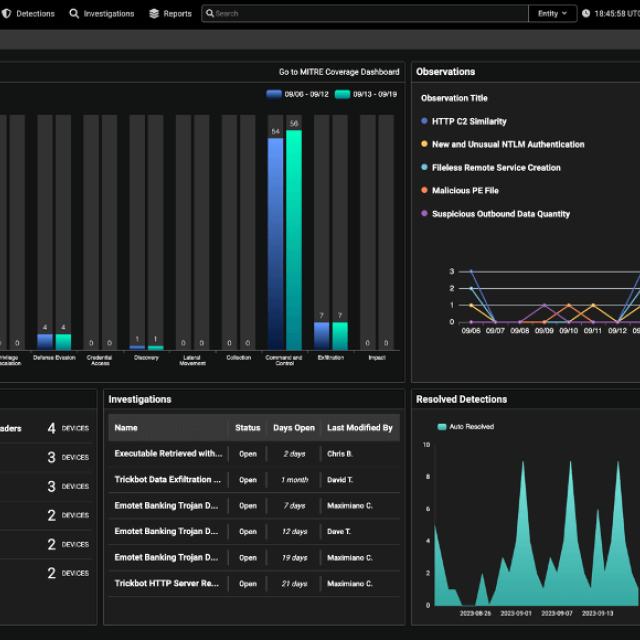Sort investigations by Status column

[247, 428]
